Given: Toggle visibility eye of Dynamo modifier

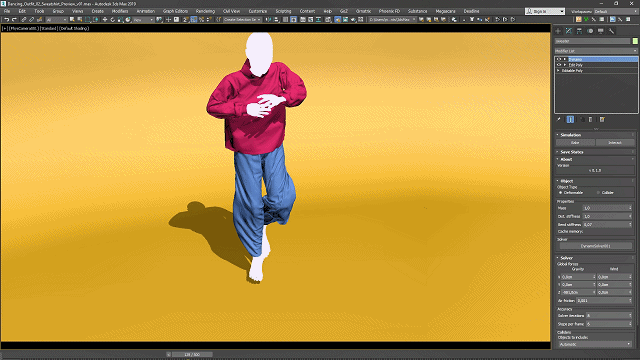Looking at the screenshot, I should [559, 59].
